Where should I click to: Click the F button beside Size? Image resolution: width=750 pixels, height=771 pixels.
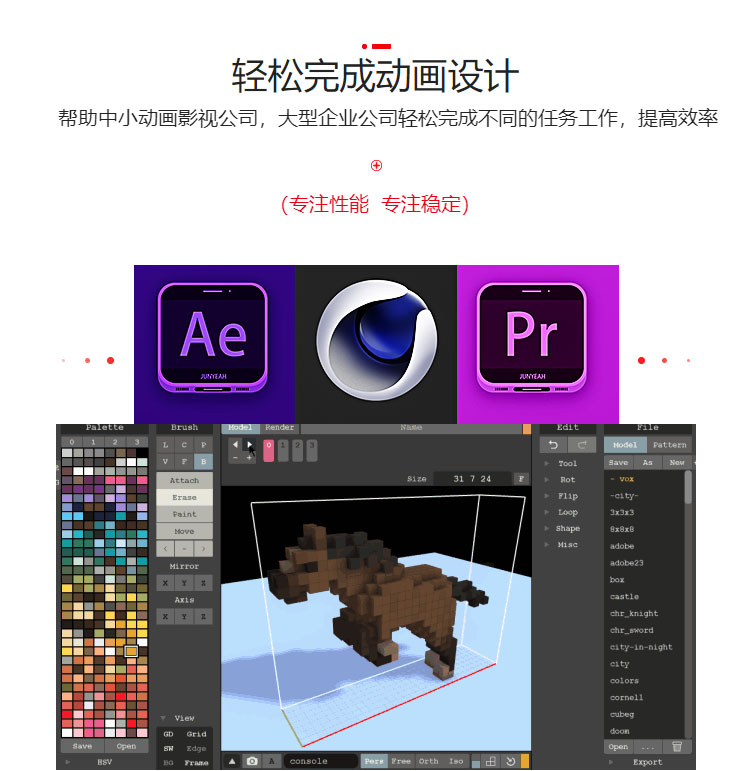[x=521, y=478]
